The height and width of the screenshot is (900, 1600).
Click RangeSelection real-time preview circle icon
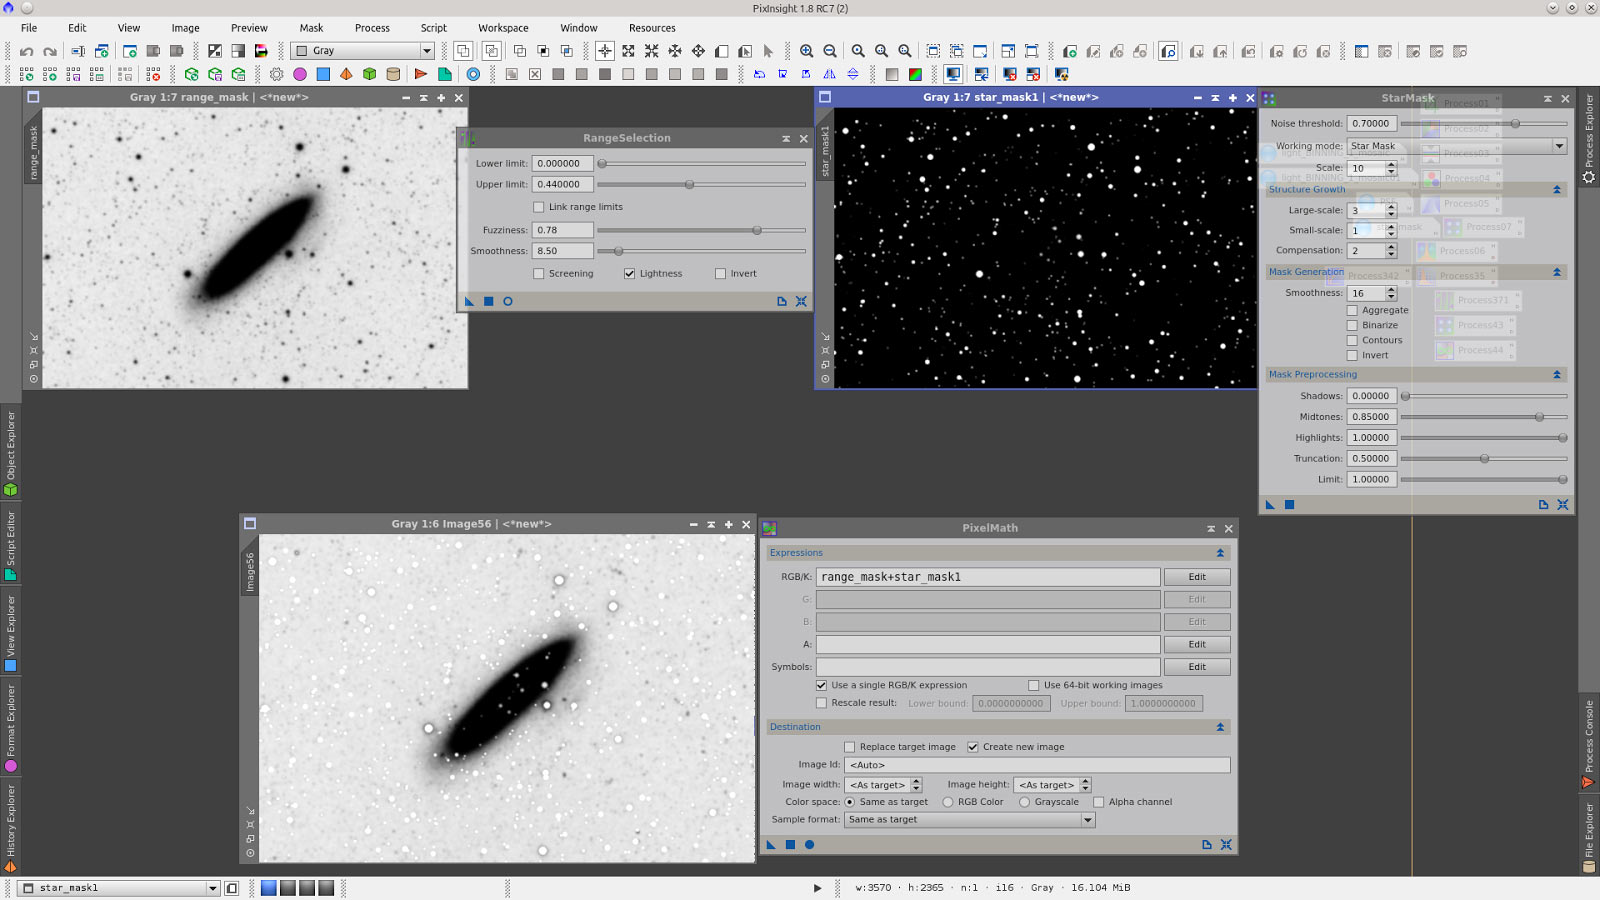click(508, 301)
